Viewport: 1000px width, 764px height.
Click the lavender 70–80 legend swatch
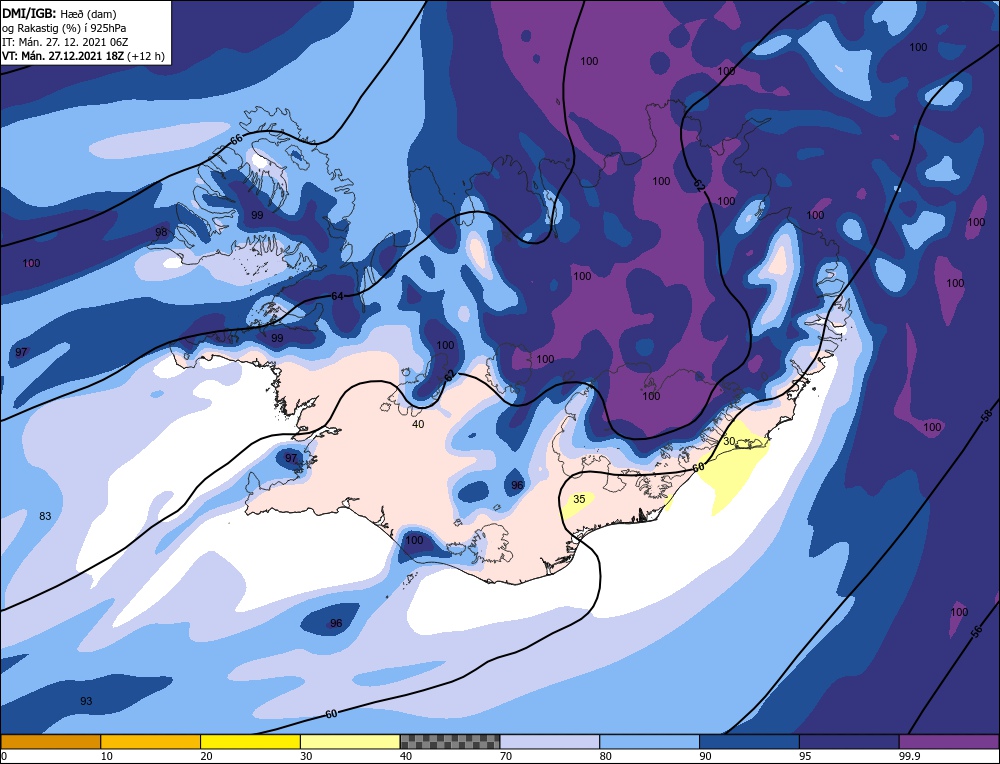(550, 741)
